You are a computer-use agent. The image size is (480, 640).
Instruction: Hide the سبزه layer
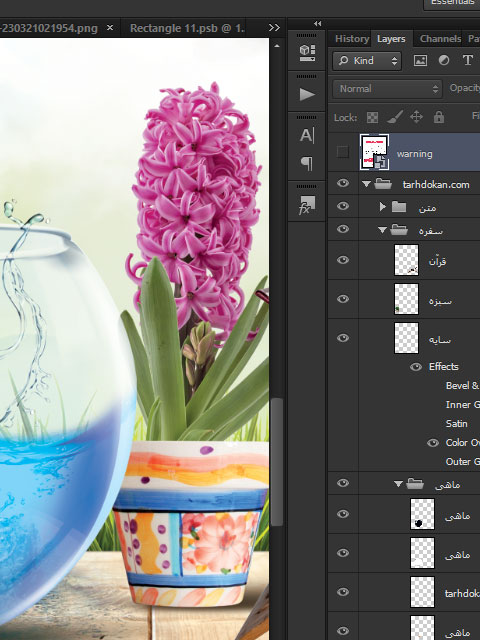[343, 299]
